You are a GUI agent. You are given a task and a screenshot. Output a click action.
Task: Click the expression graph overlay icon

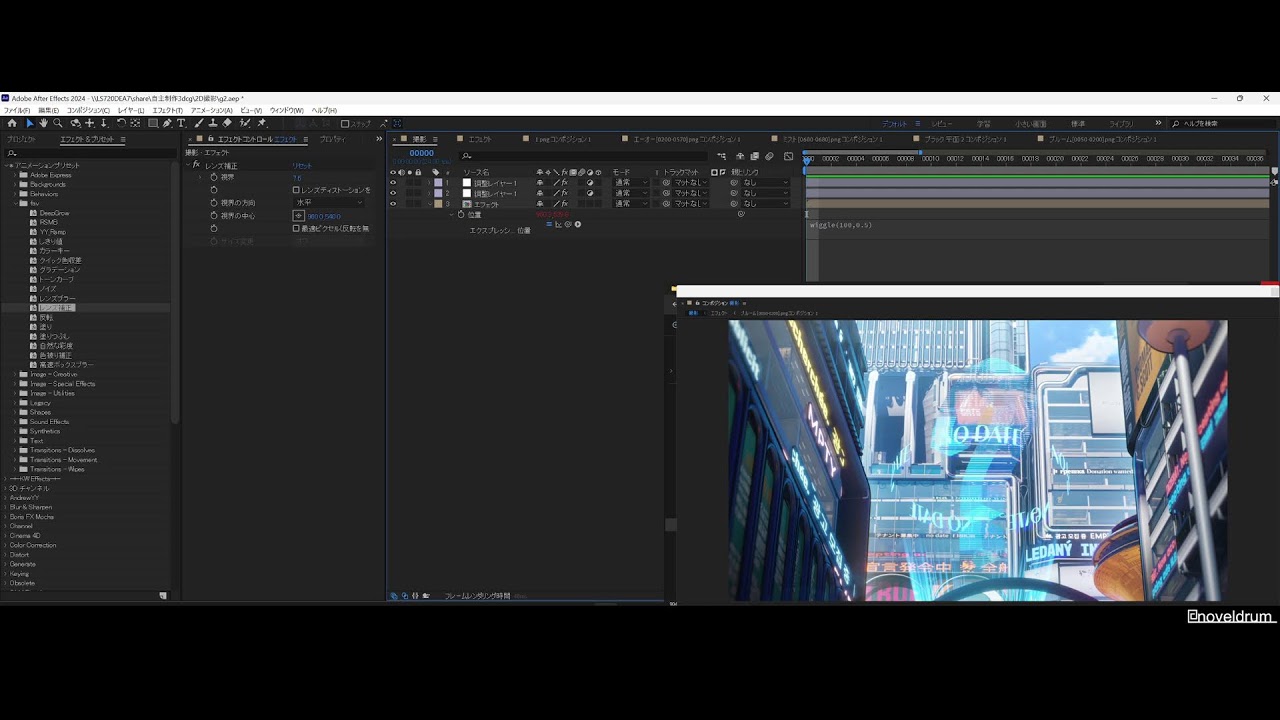pyautogui.click(x=558, y=224)
